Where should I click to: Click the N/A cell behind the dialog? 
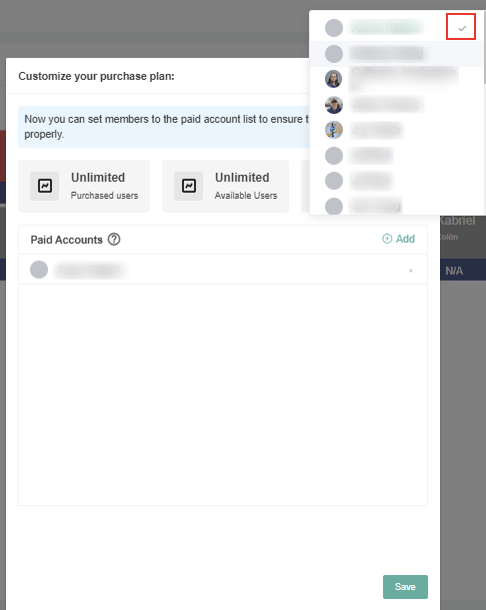pyautogui.click(x=454, y=271)
